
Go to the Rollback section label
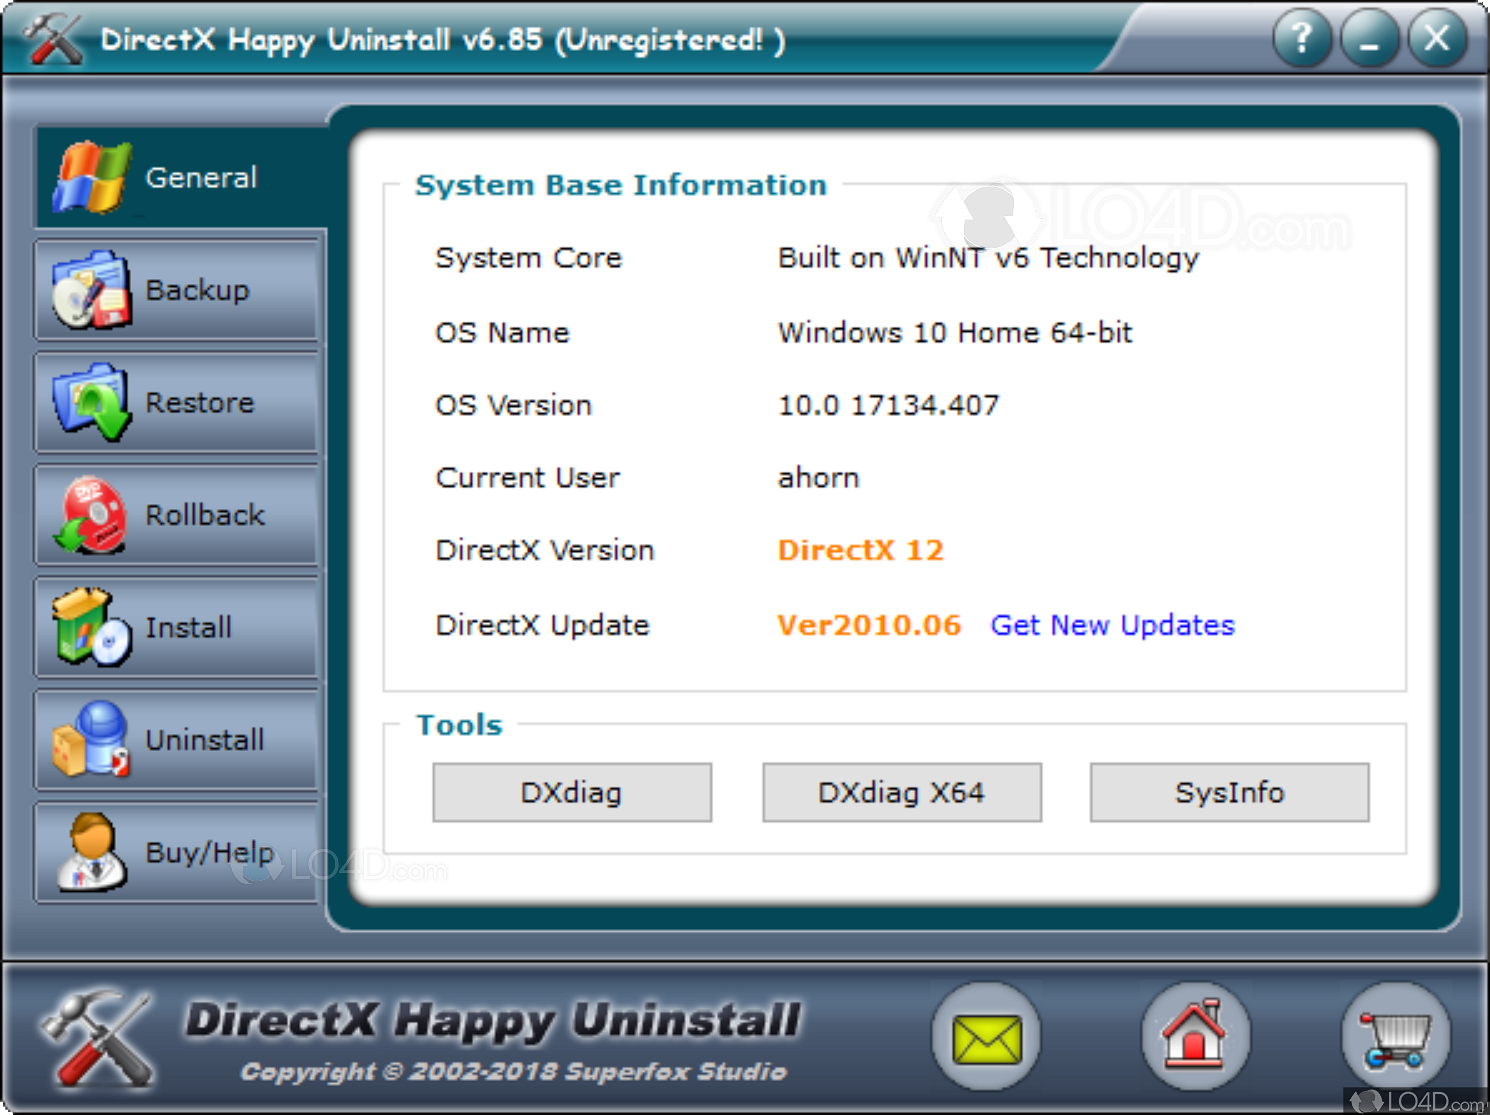205,515
